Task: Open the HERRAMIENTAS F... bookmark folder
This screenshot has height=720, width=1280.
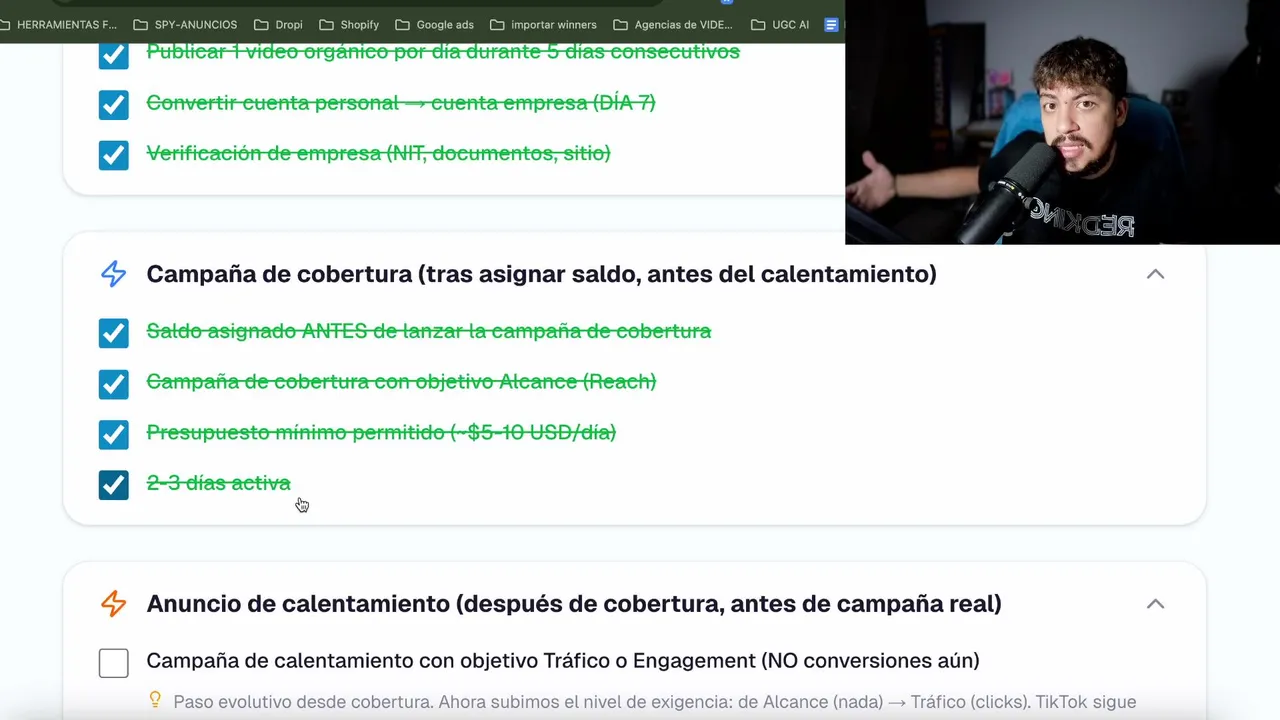Action: 57,24
